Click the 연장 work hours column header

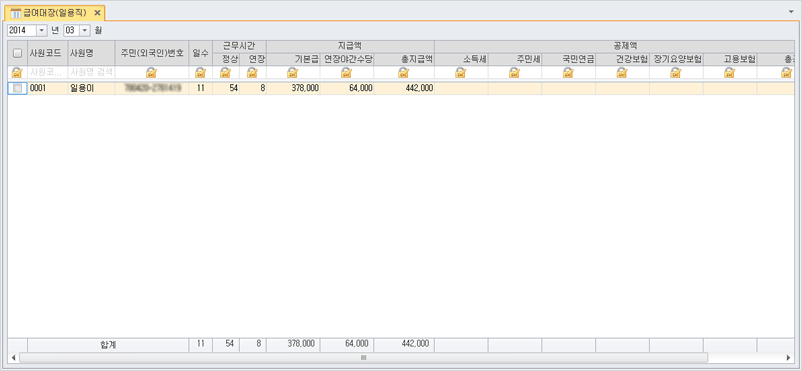point(253,59)
